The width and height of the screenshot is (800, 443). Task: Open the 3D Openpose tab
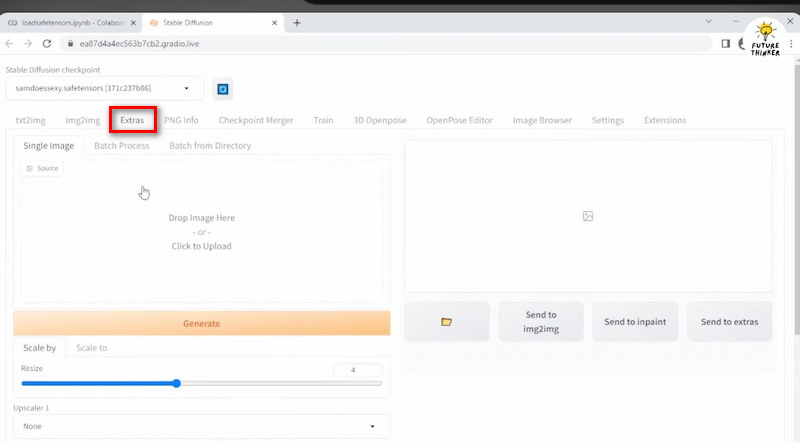coord(380,120)
